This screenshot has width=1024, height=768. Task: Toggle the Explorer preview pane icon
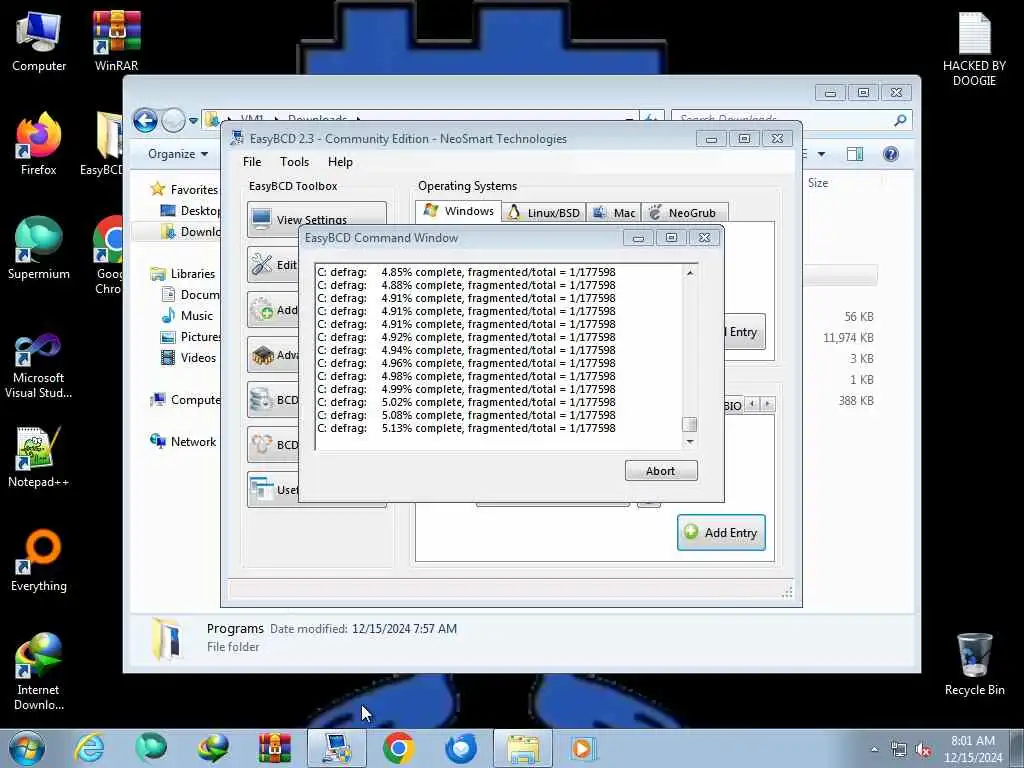(x=855, y=154)
